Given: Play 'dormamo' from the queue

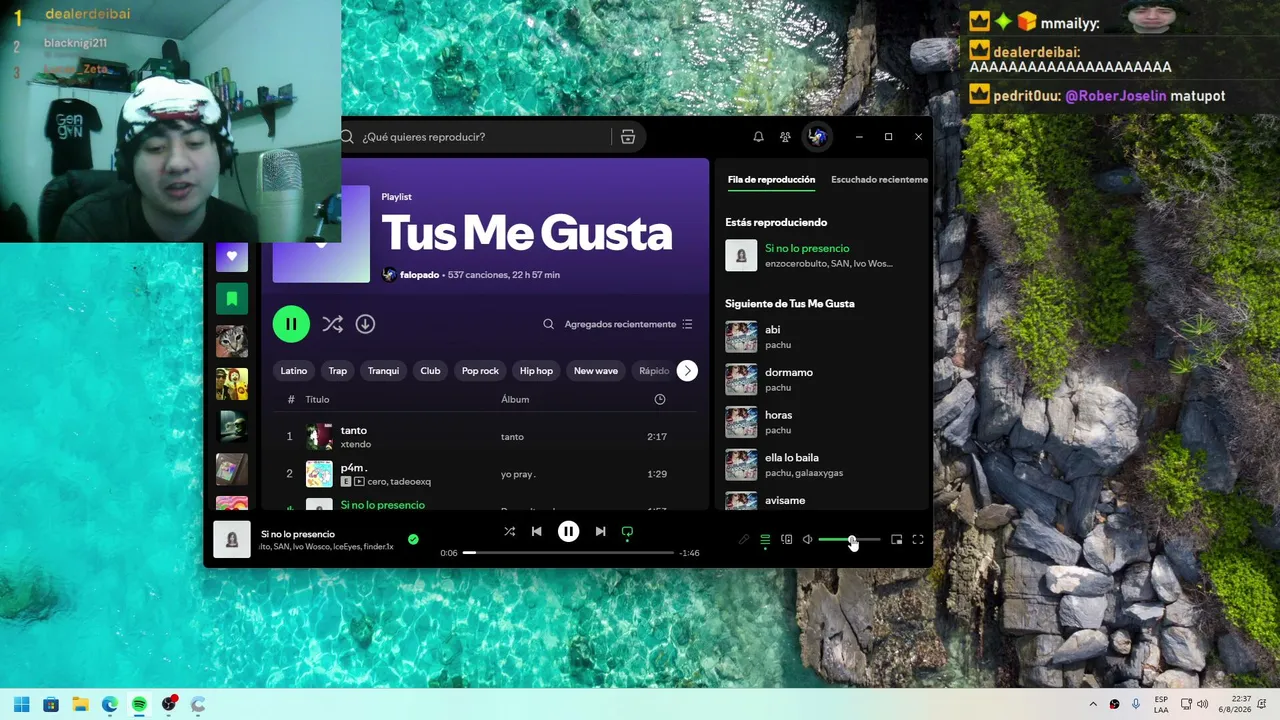Looking at the screenshot, I should tap(821, 380).
